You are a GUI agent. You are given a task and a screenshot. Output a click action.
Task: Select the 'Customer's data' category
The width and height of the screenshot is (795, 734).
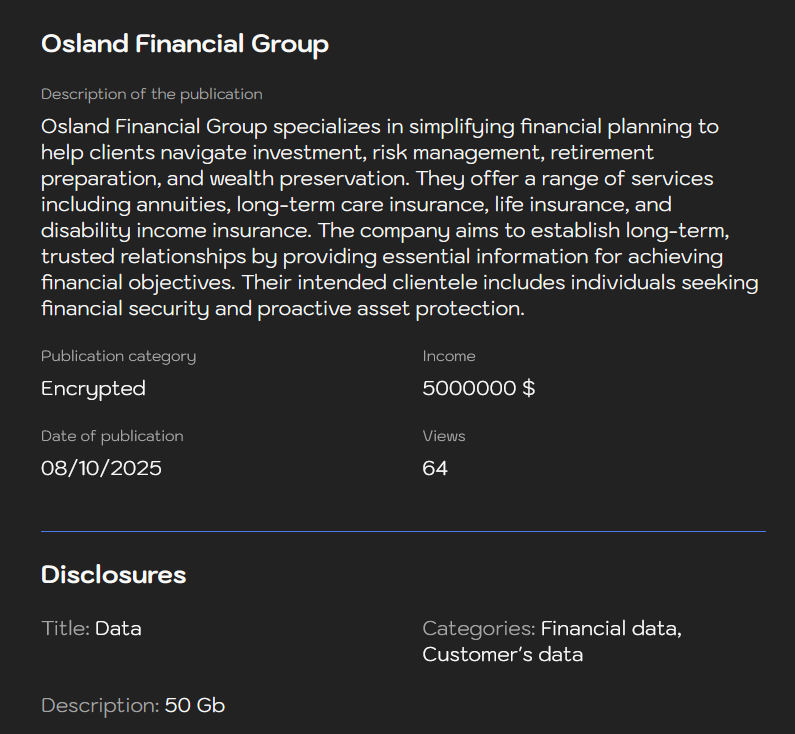[x=502, y=655]
